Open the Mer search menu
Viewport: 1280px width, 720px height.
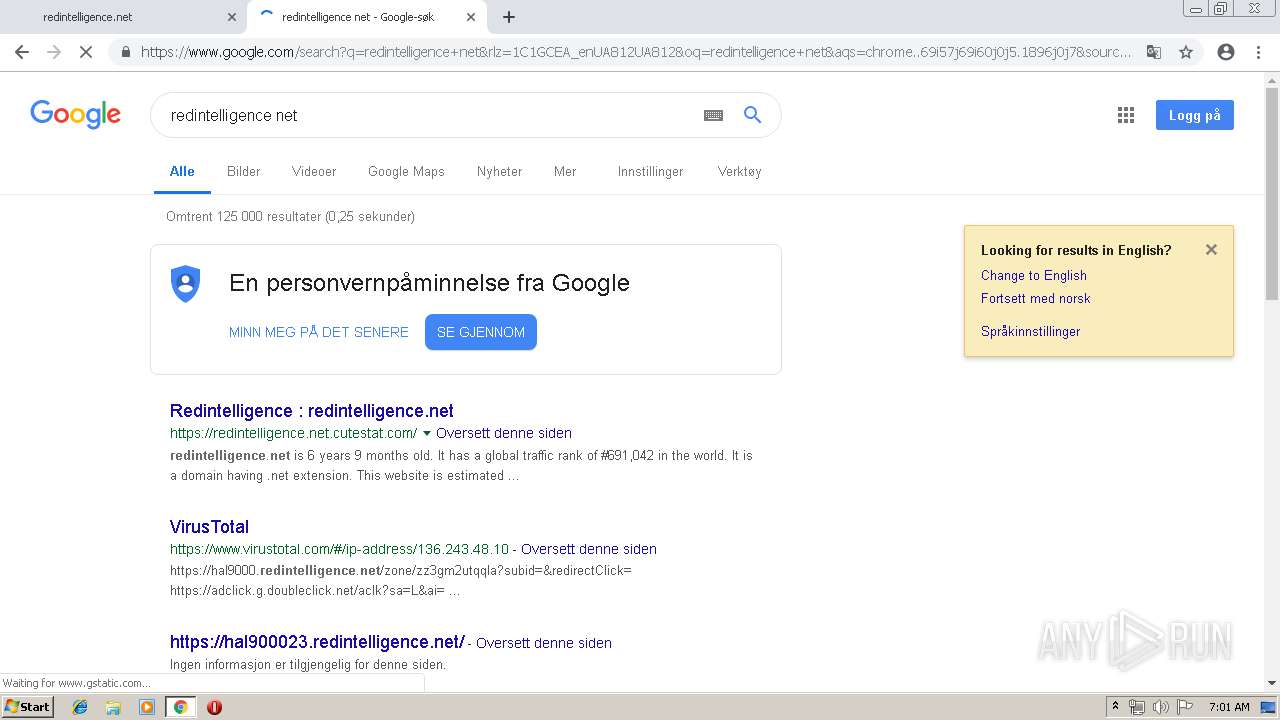(x=565, y=171)
